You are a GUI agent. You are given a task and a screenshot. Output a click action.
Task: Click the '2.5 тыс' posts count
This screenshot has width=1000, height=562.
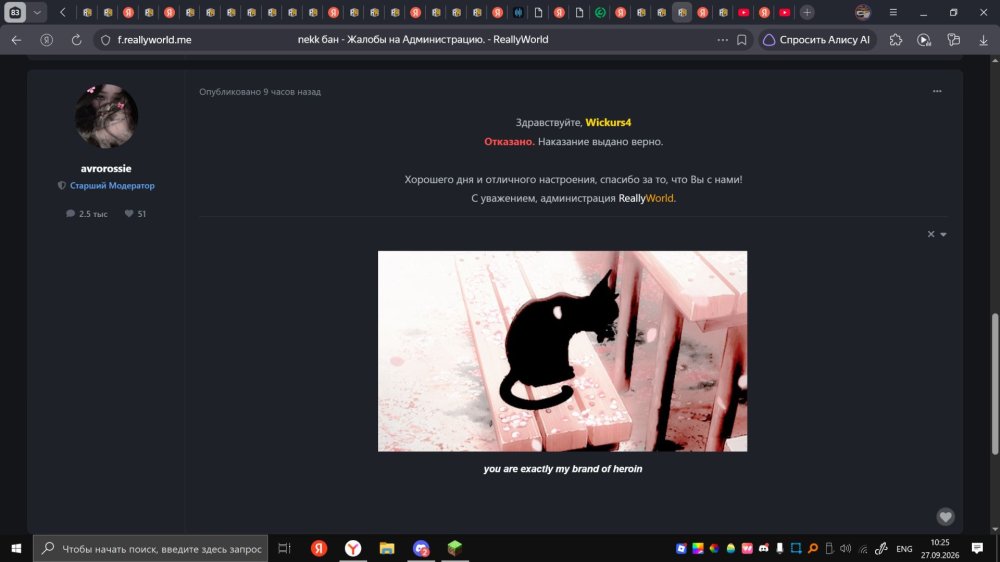coord(87,214)
